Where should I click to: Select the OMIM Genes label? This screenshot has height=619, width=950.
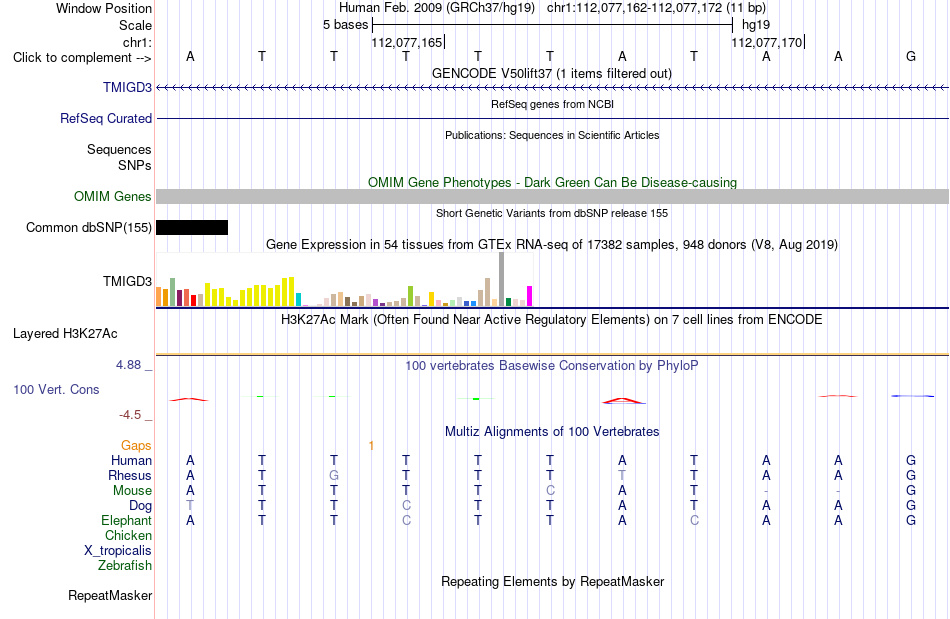coord(112,196)
